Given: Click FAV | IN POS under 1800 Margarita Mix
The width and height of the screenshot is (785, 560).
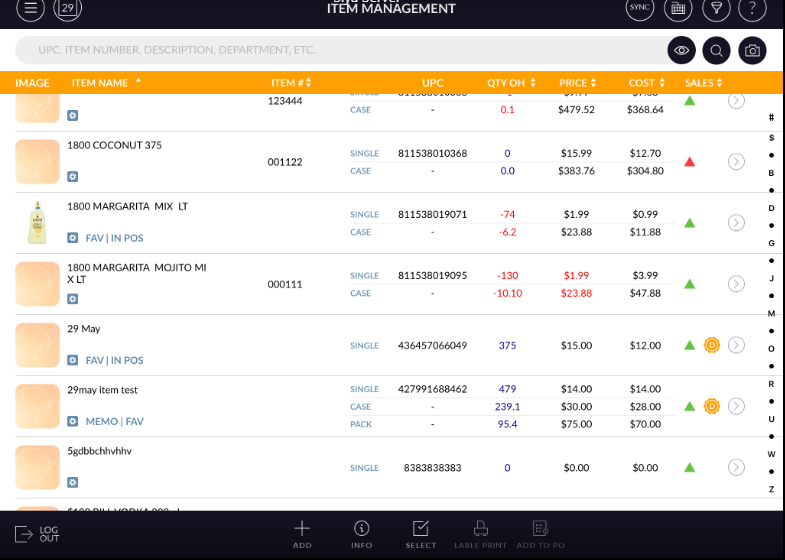Looking at the screenshot, I should tap(114, 238).
